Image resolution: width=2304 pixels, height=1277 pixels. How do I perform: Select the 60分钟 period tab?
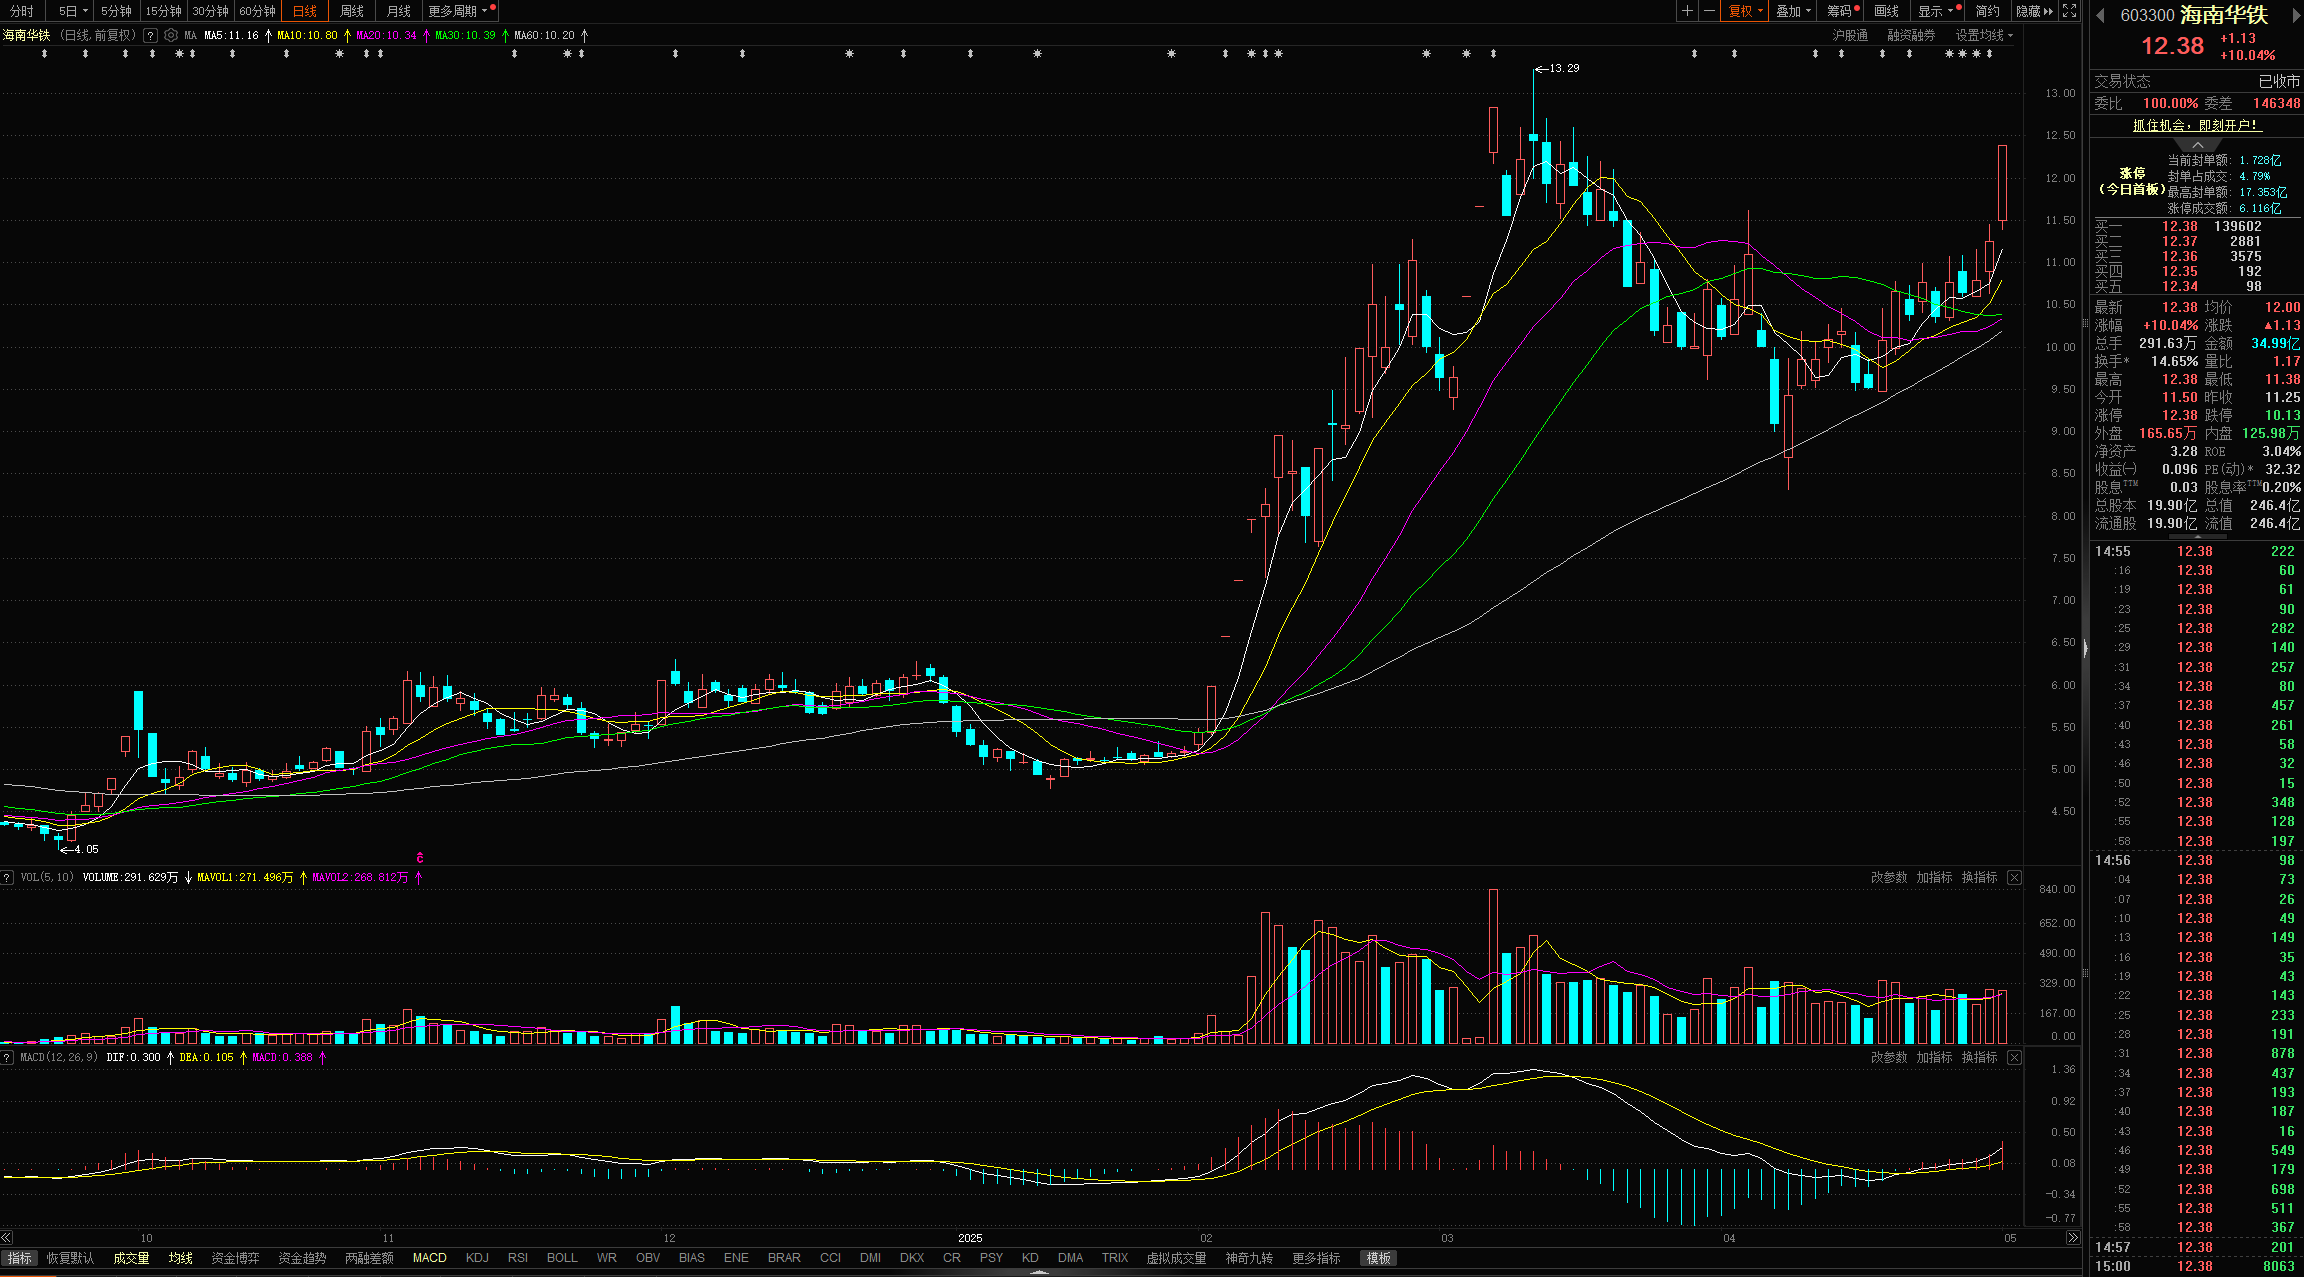coord(258,11)
